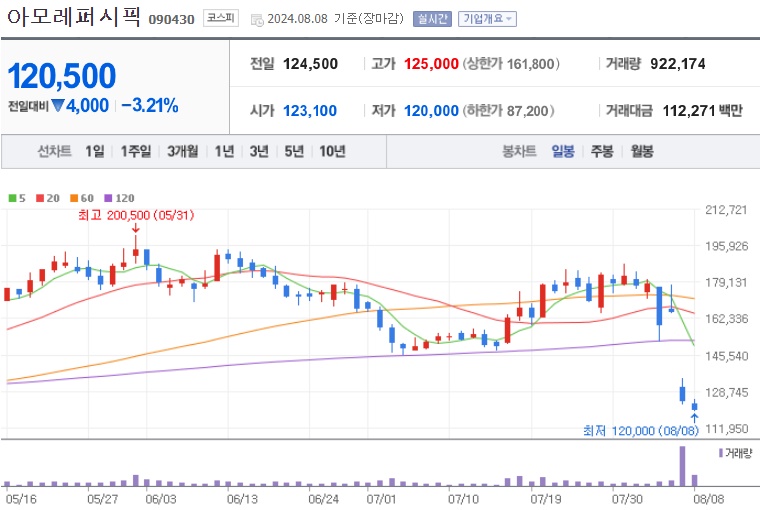This screenshot has height=510, width=760.
Task: Click the 05/16 date axis label
Action: [20, 499]
